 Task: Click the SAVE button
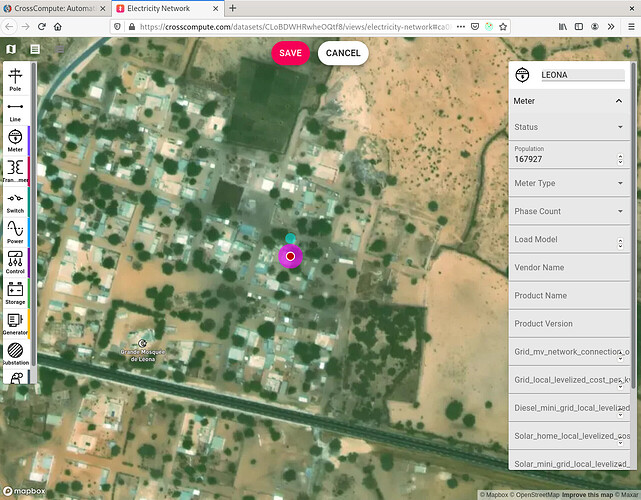291,53
